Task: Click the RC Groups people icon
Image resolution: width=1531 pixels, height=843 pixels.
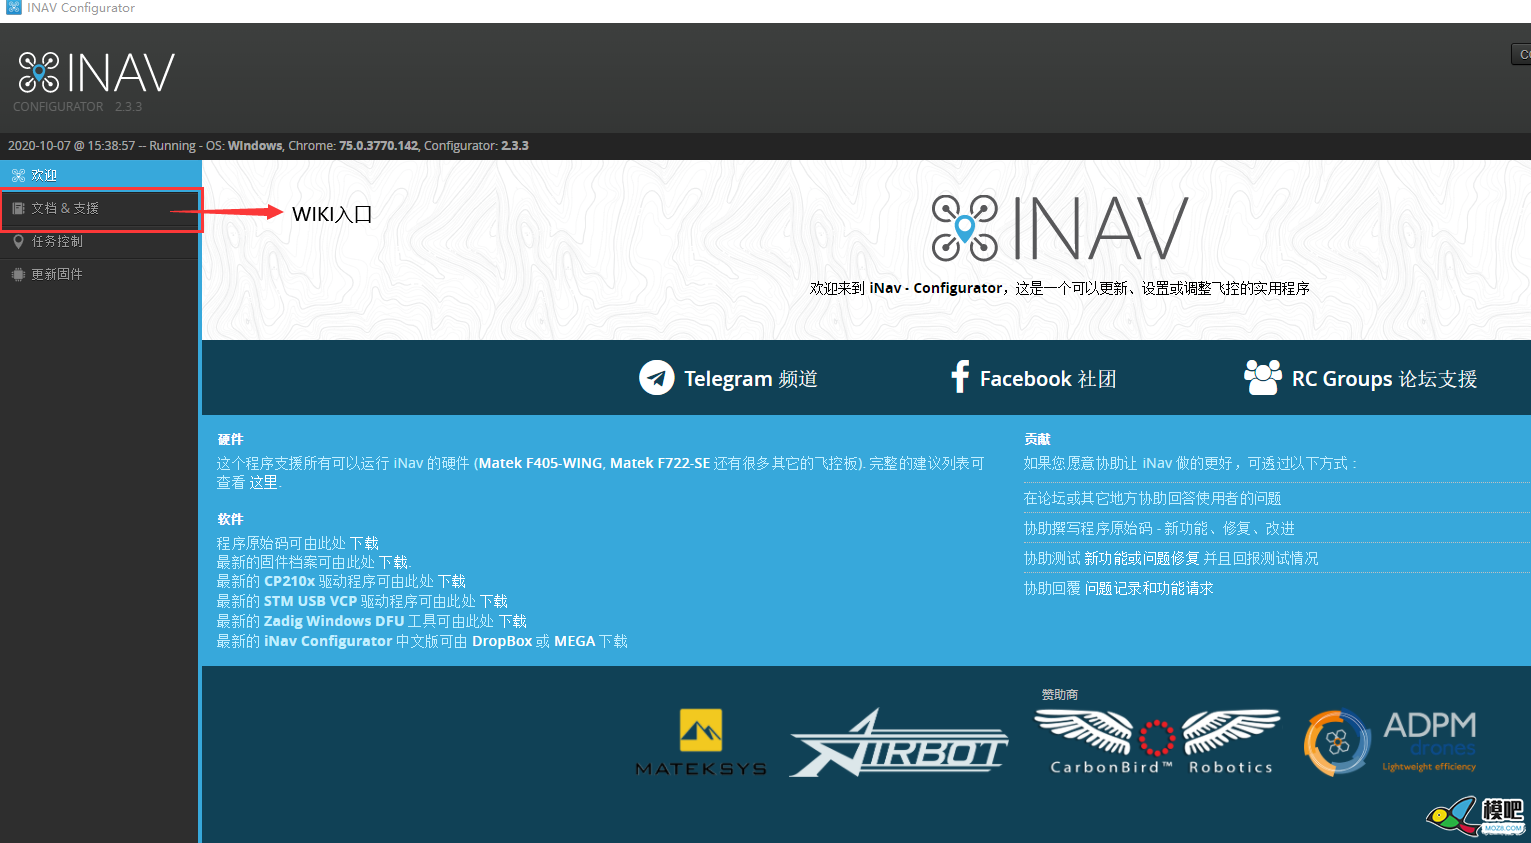Action: pyautogui.click(x=1262, y=377)
